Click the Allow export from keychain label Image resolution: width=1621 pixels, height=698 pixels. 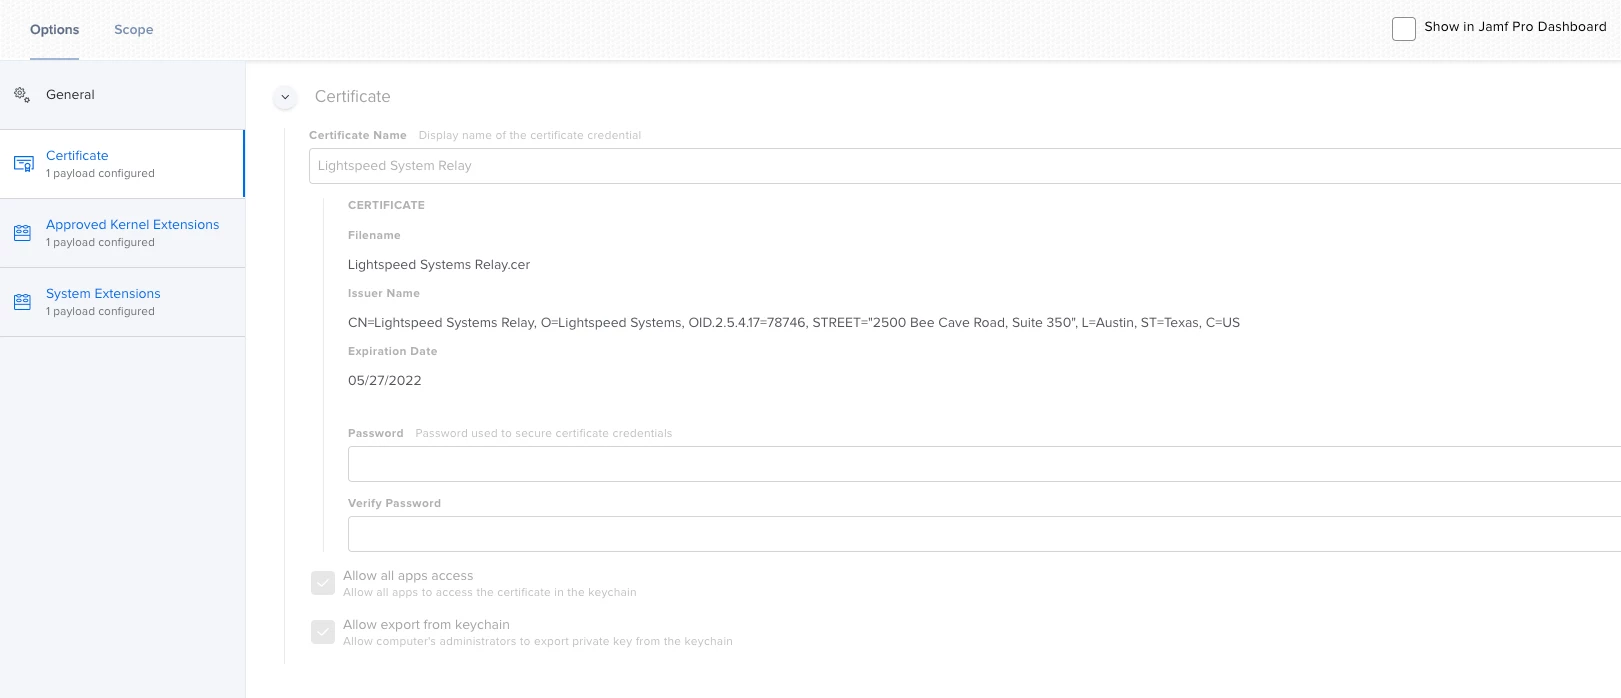pos(426,625)
